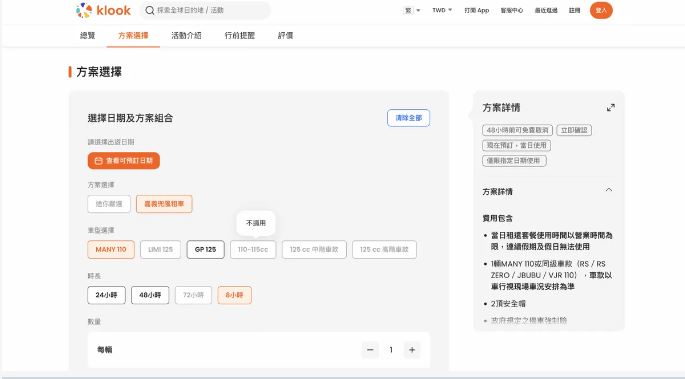Image resolution: width=685 pixels, height=379 pixels.
Task: Click the 立即確認 tag
Action: click(574, 130)
